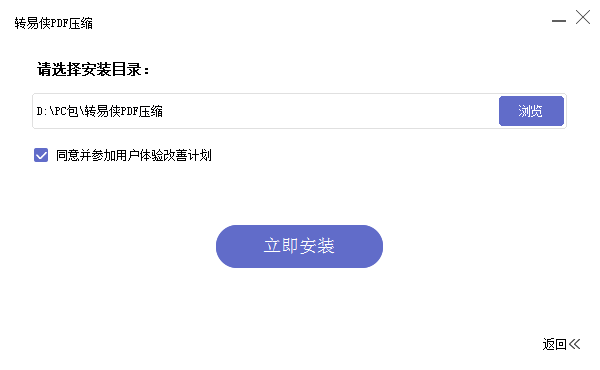The width and height of the screenshot is (600, 370).
Task: Open folder browser with 浏览 button
Action: pyautogui.click(x=531, y=111)
